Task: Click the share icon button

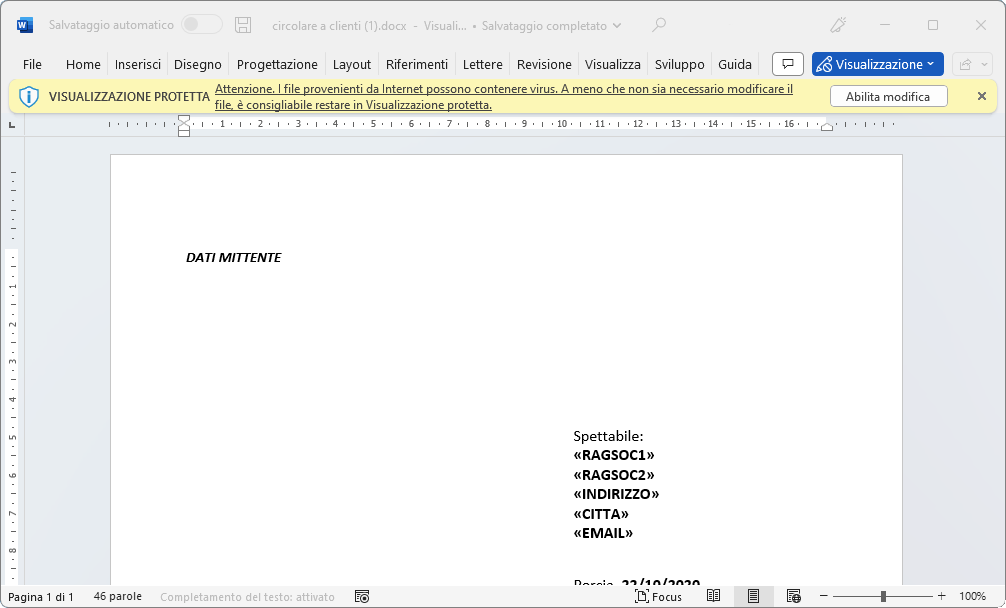Action: tap(965, 64)
